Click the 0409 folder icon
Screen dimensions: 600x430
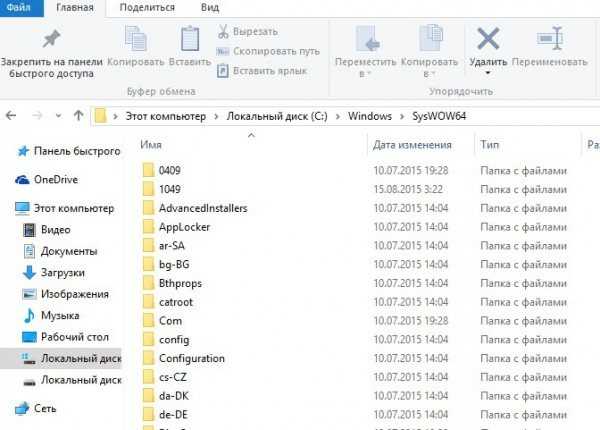coord(148,170)
